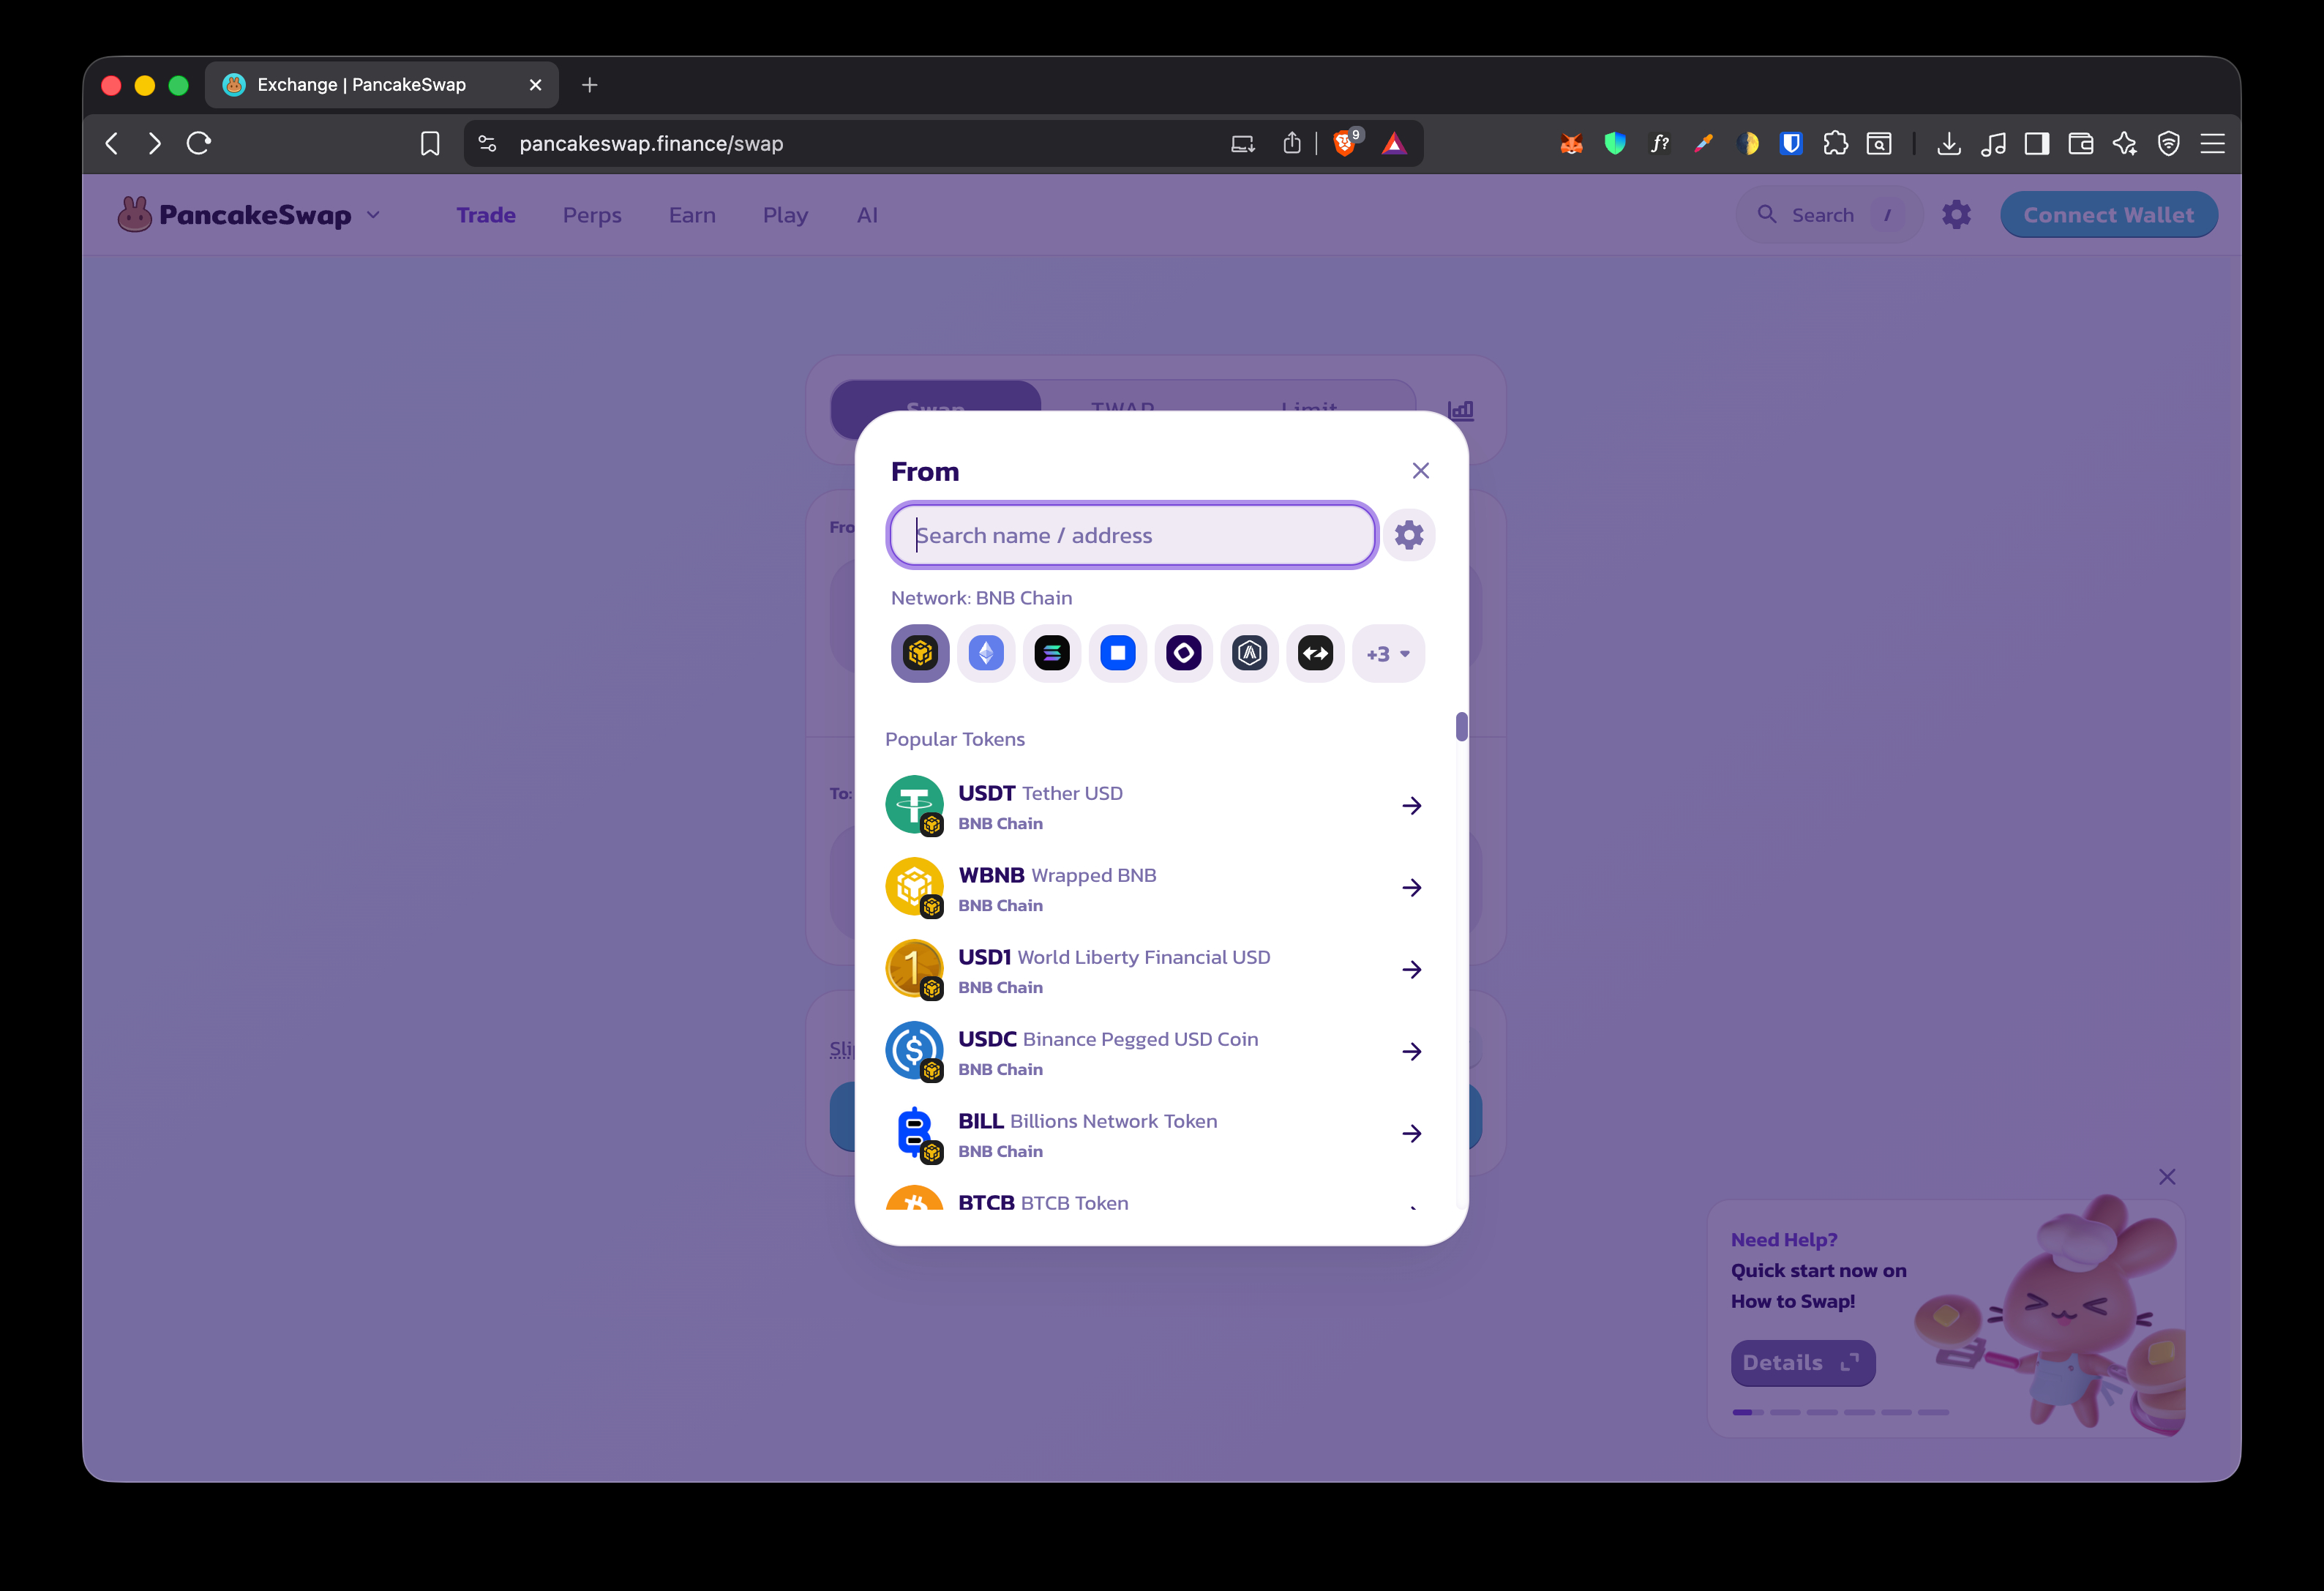This screenshot has height=1591, width=2324.
Task: Open token list settings gear in the From dialog
Action: [1409, 535]
